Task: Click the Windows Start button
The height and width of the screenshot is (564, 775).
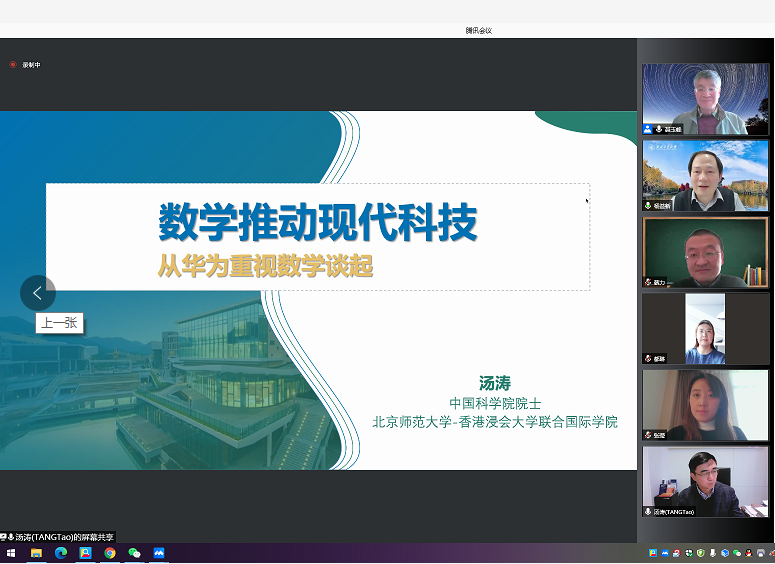Action: (12, 553)
